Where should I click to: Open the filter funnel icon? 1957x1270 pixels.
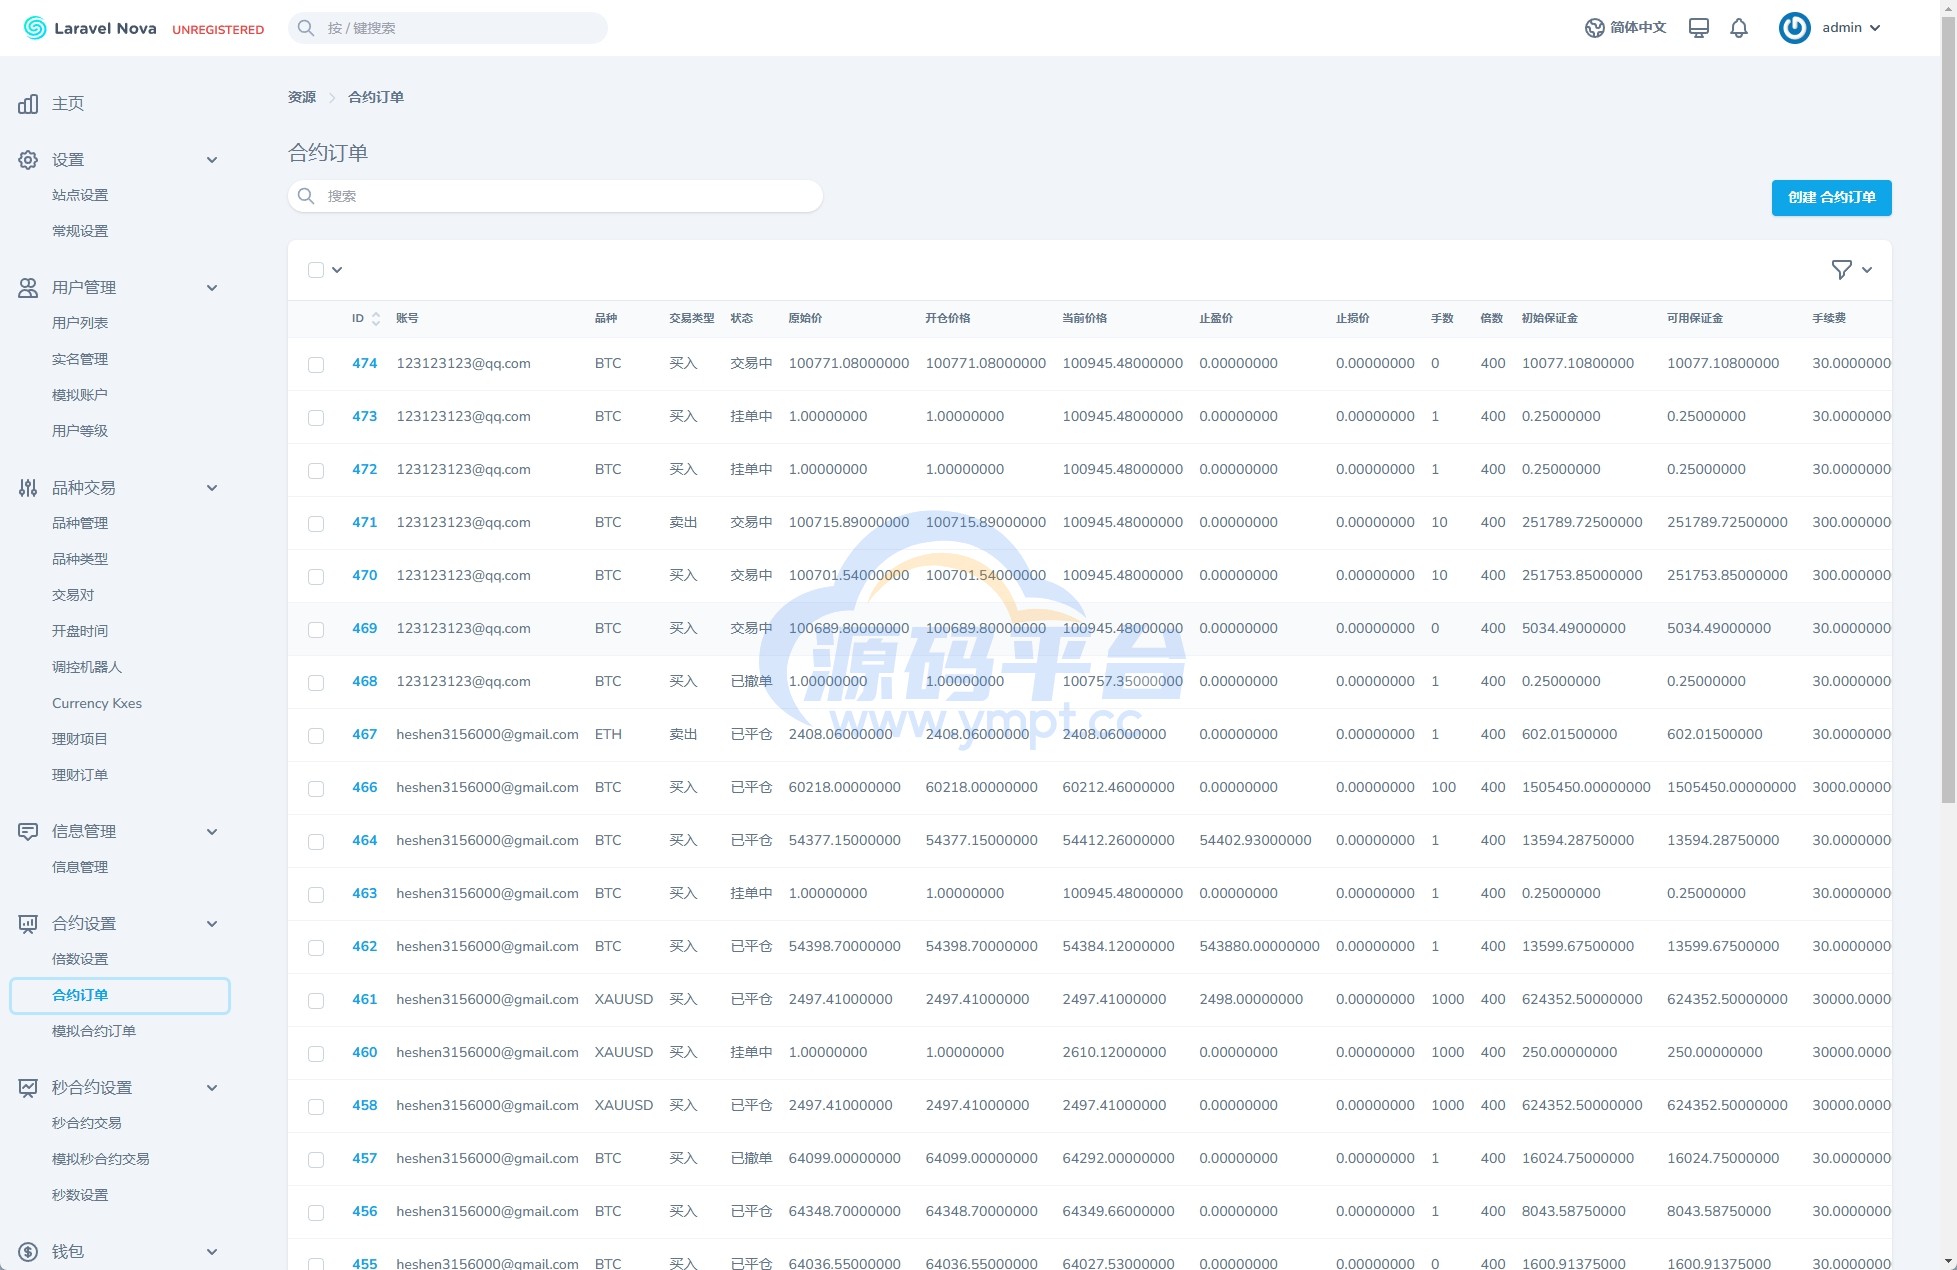(x=1841, y=270)
